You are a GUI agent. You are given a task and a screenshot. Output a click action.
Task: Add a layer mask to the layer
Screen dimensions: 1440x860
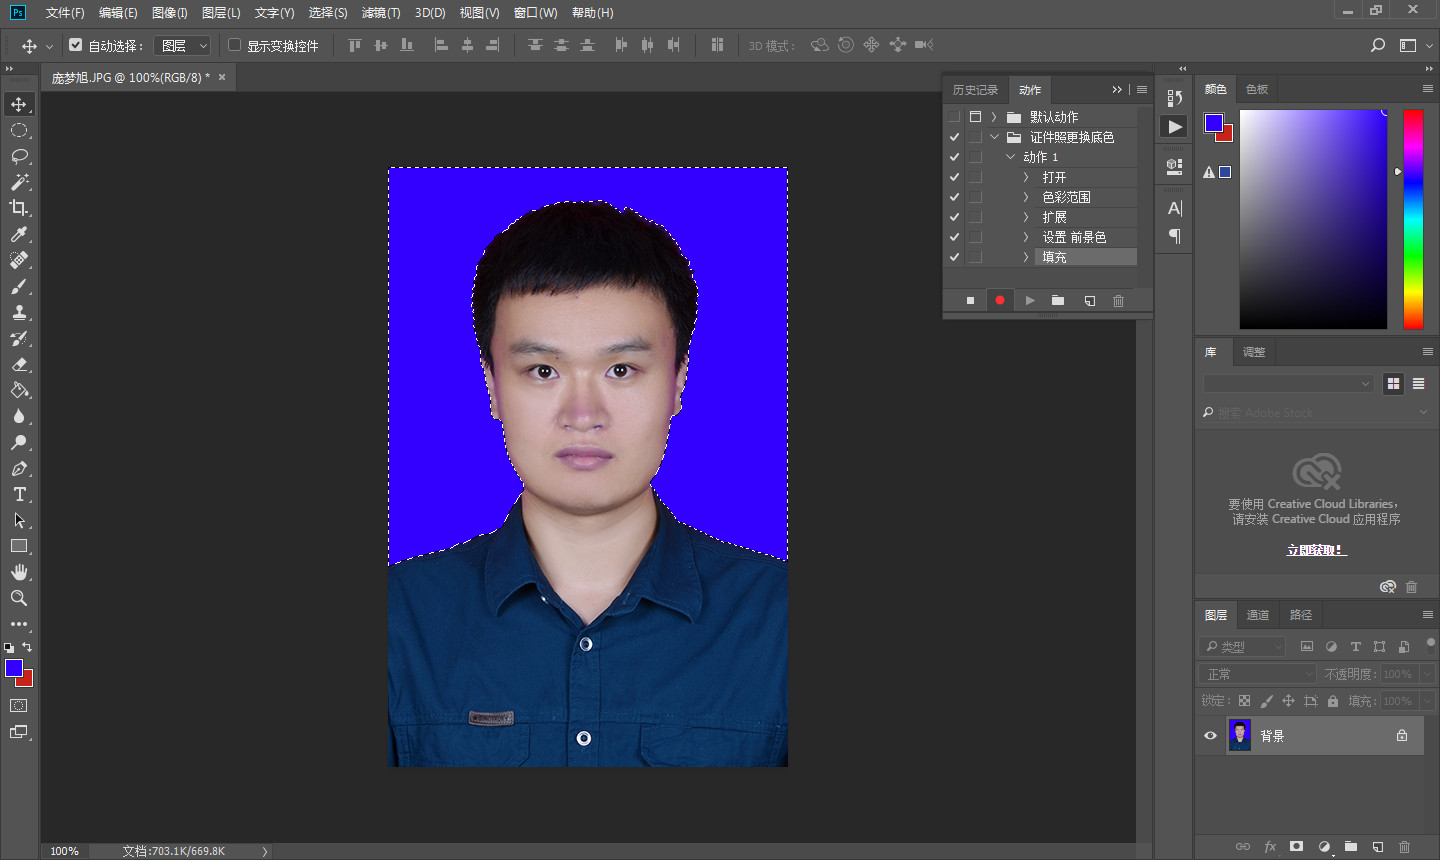[x=1296, y=846]
